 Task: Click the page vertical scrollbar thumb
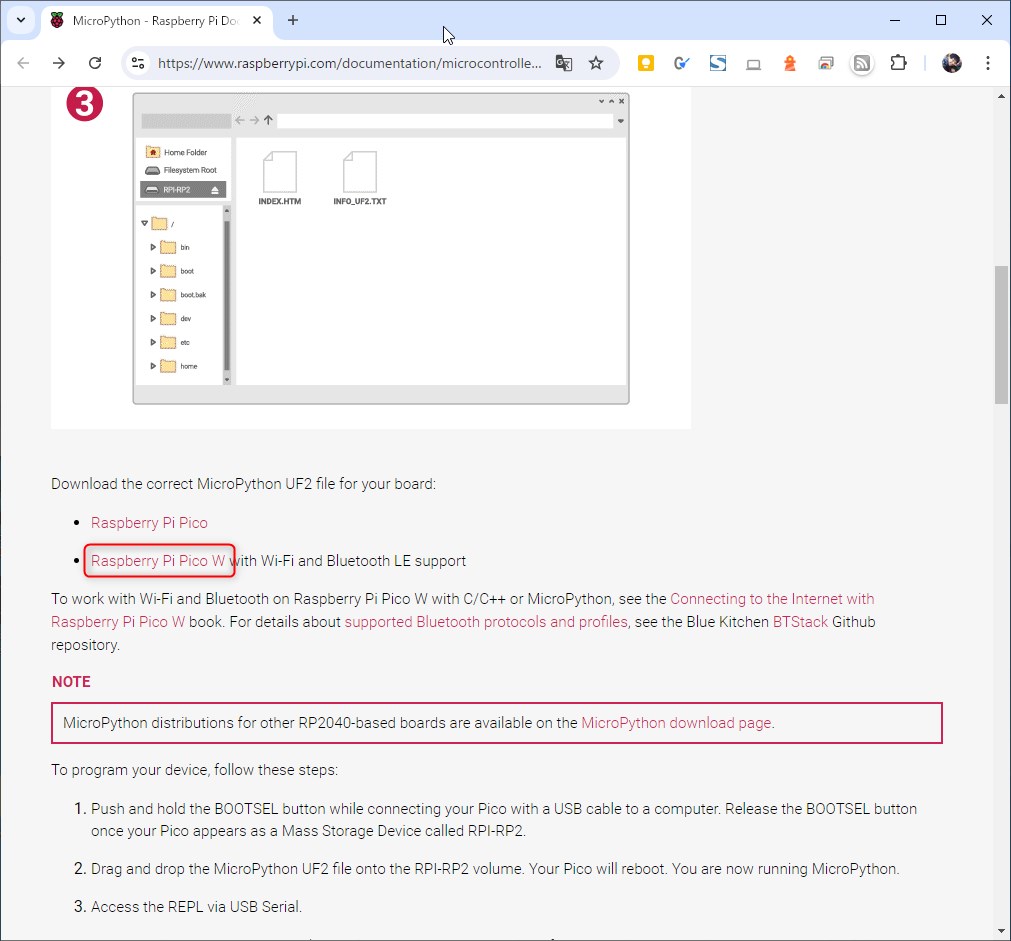(1001, 335)
